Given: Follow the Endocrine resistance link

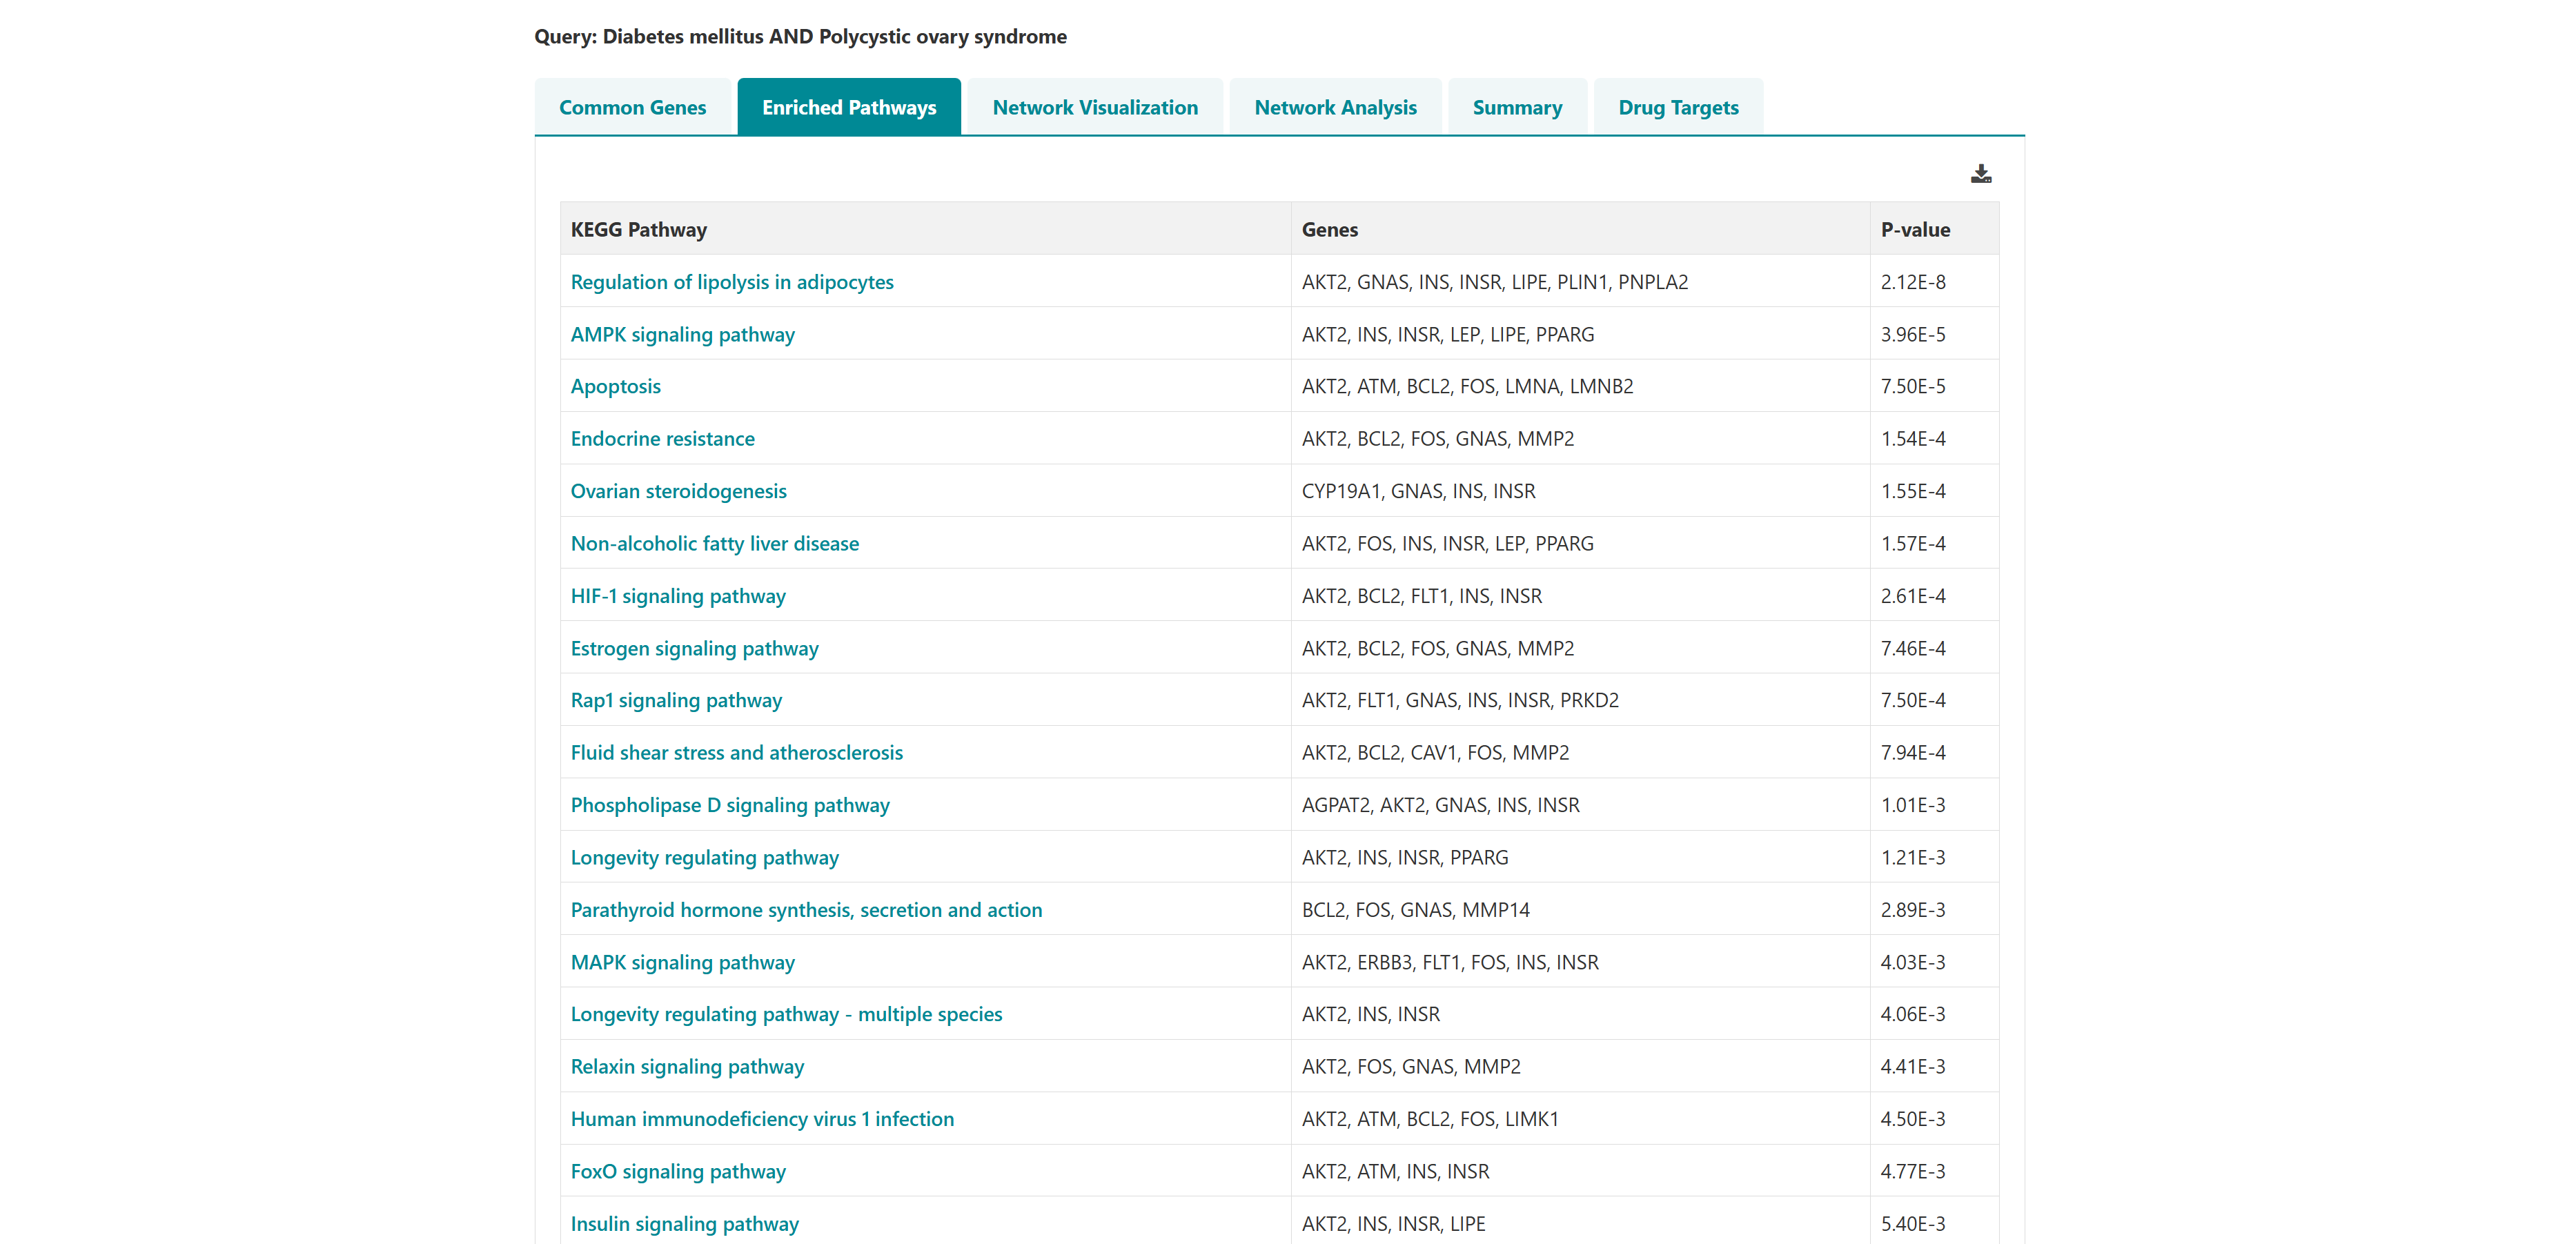Looking at the screenshot, I should tap(662, 439).
